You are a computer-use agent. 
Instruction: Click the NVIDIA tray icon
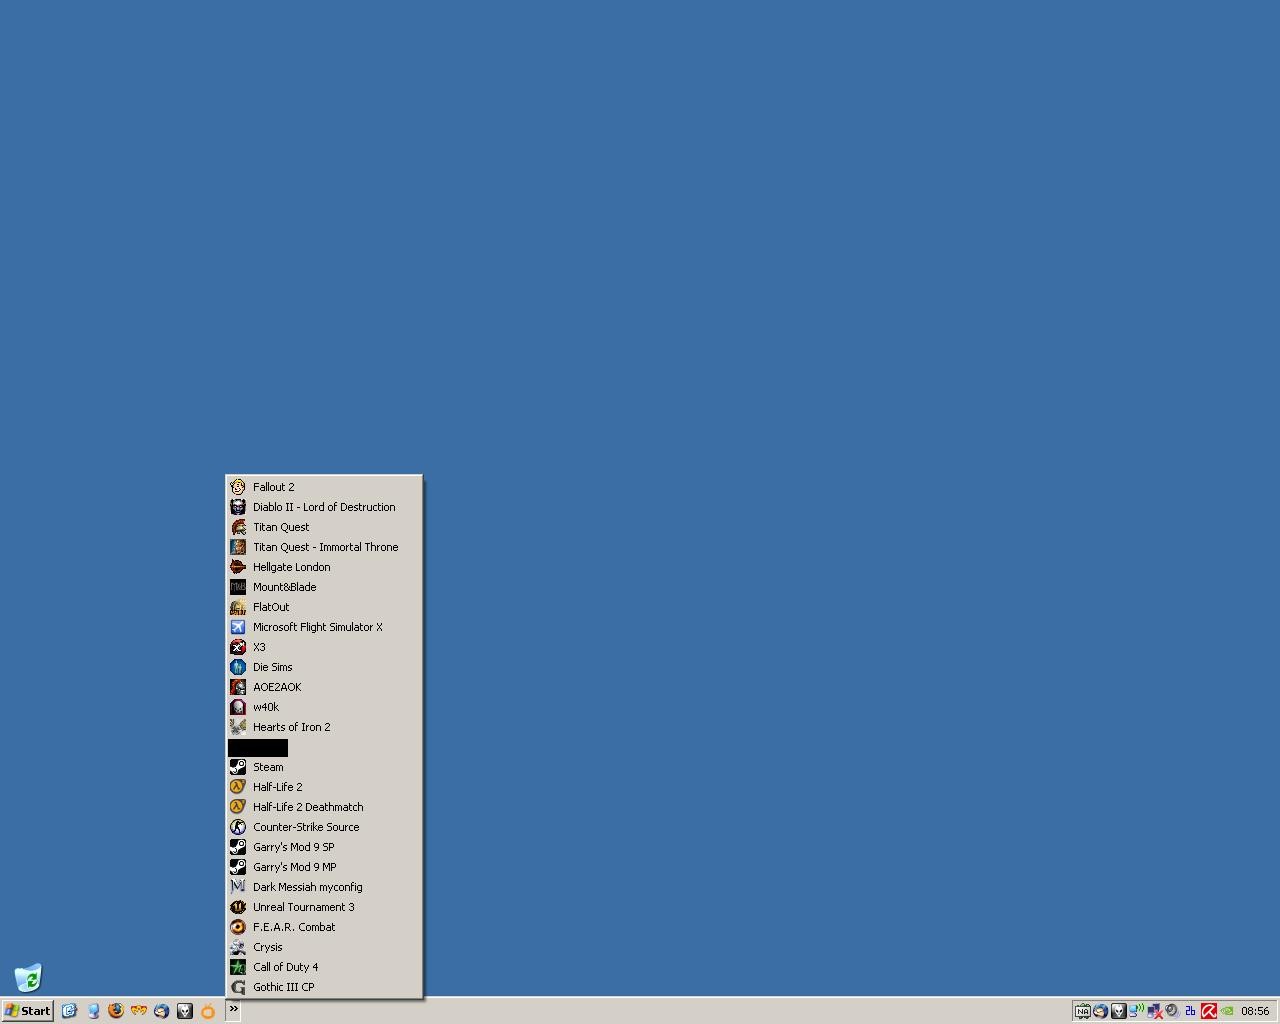[1226, 1011]
